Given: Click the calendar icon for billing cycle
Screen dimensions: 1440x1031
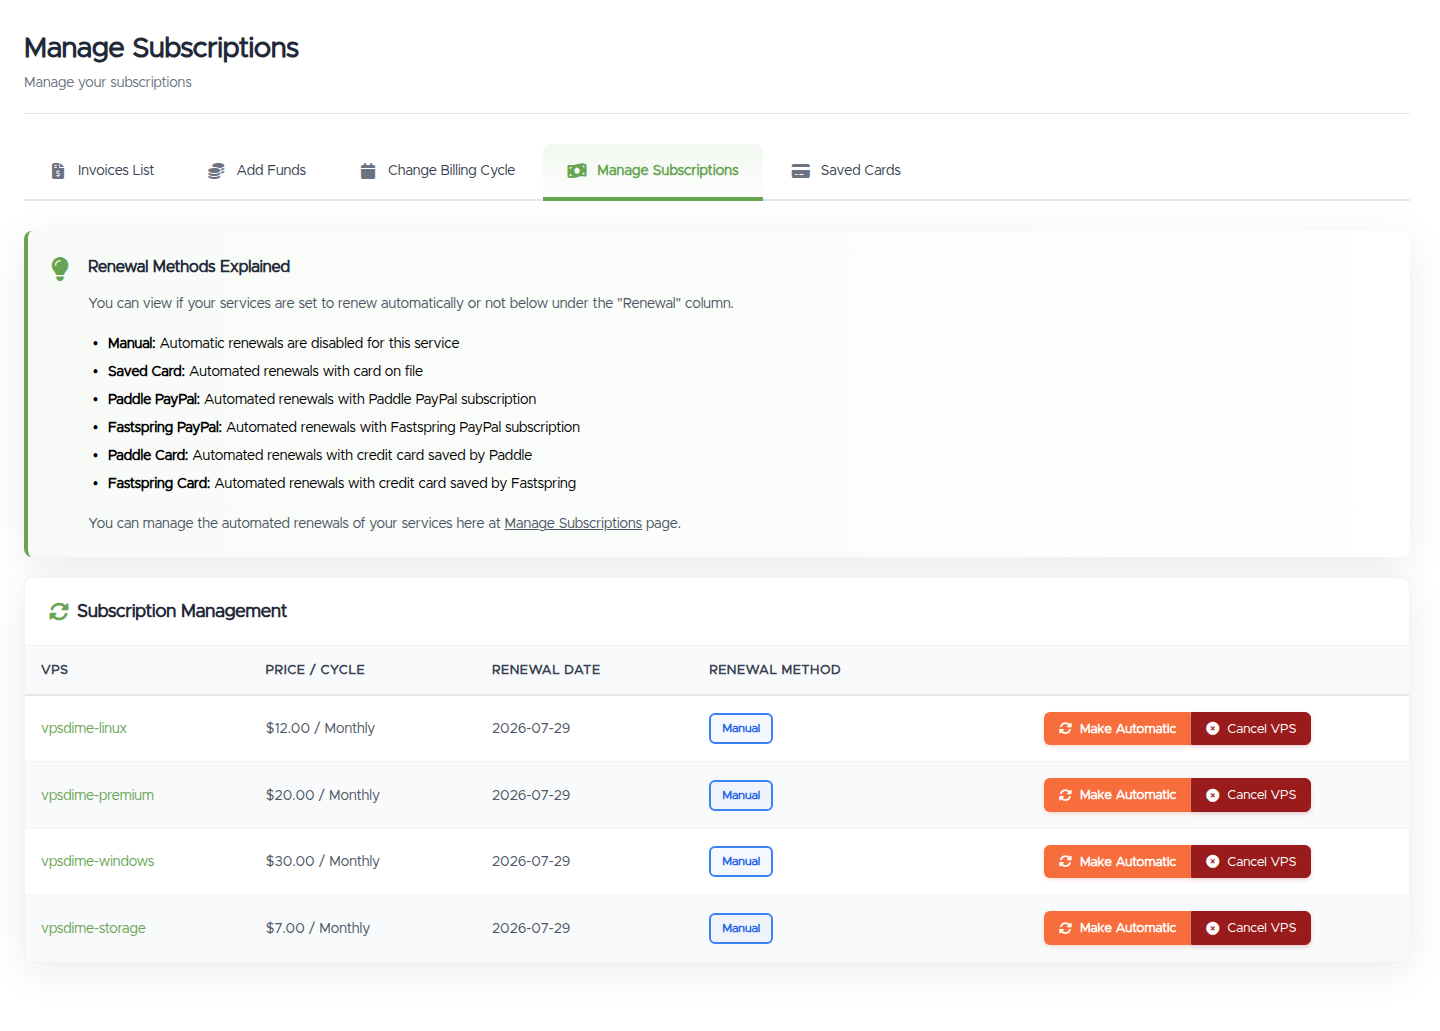Looking at the screenshot, I should click(368, 171).
